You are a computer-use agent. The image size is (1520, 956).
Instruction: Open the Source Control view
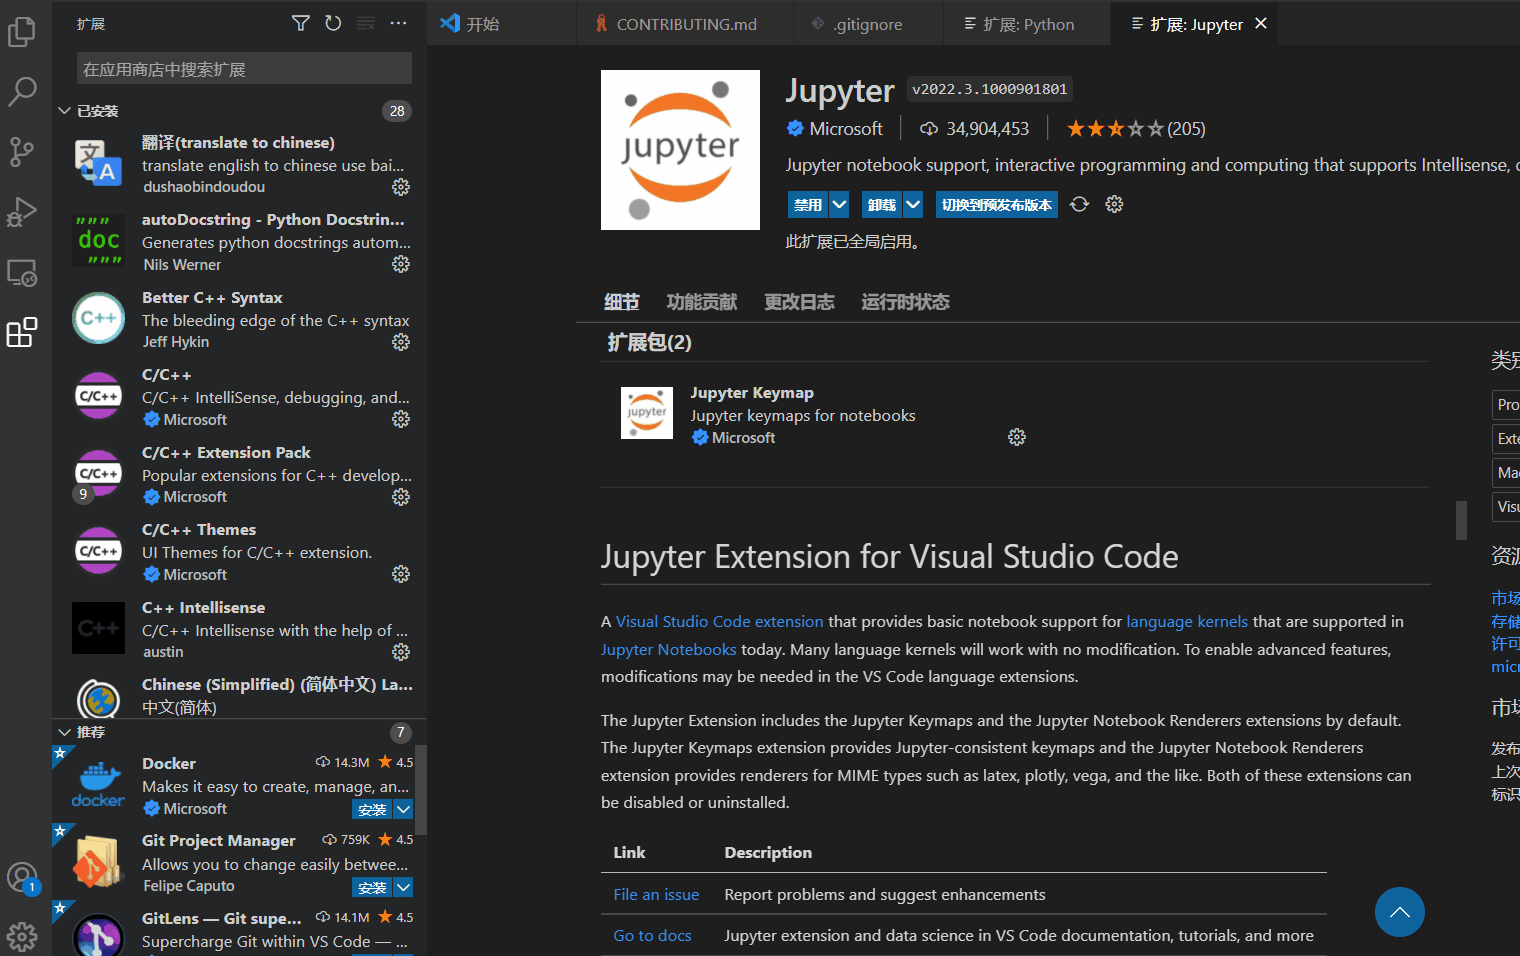(22, 152)
